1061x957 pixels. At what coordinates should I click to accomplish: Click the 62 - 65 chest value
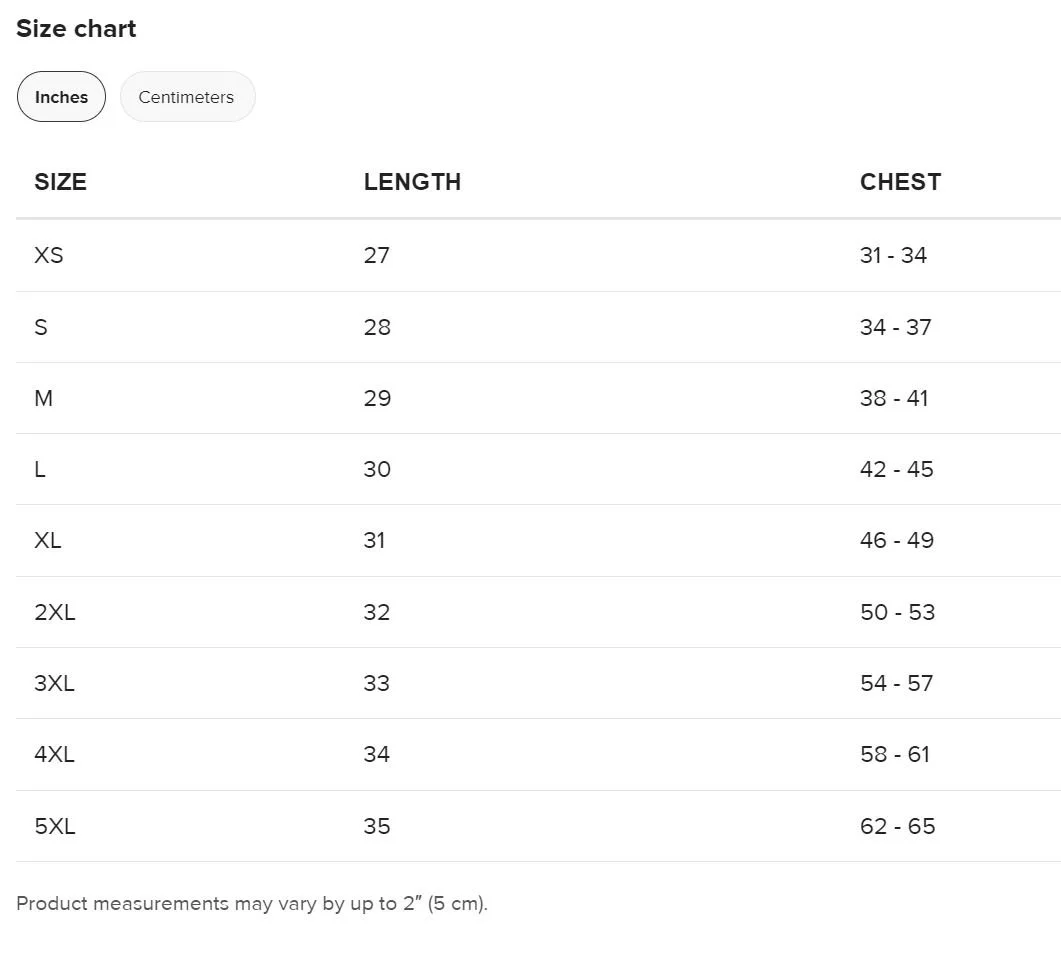click(x=897, y=826)
